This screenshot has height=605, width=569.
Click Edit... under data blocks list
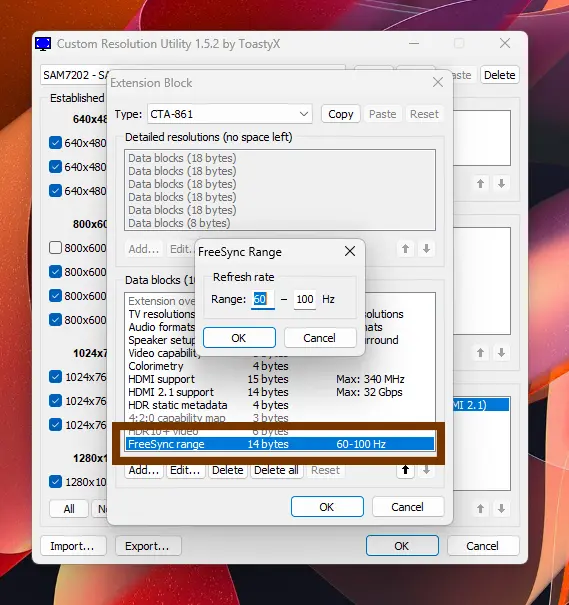pos(185,470)
